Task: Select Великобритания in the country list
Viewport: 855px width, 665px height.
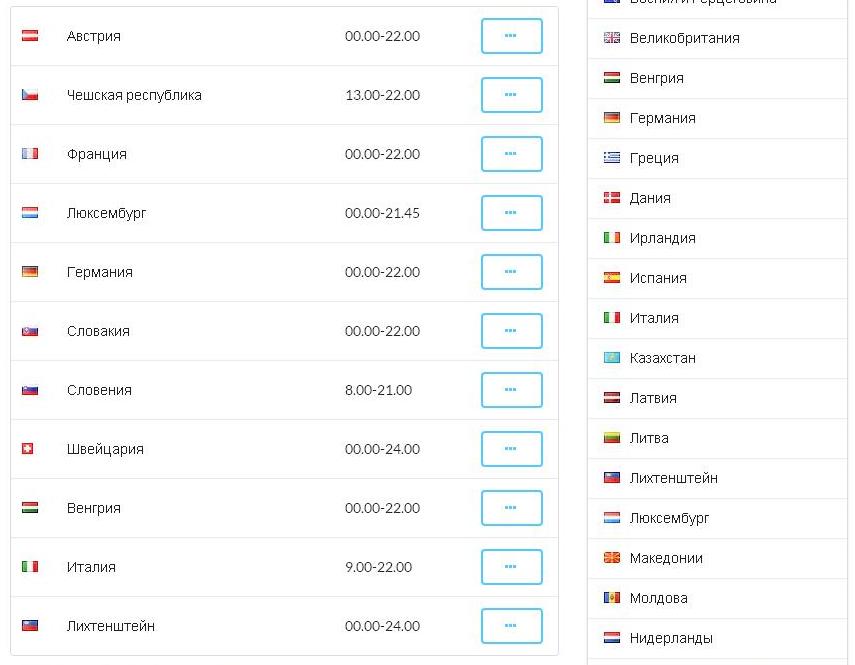Action: (684, 38)
